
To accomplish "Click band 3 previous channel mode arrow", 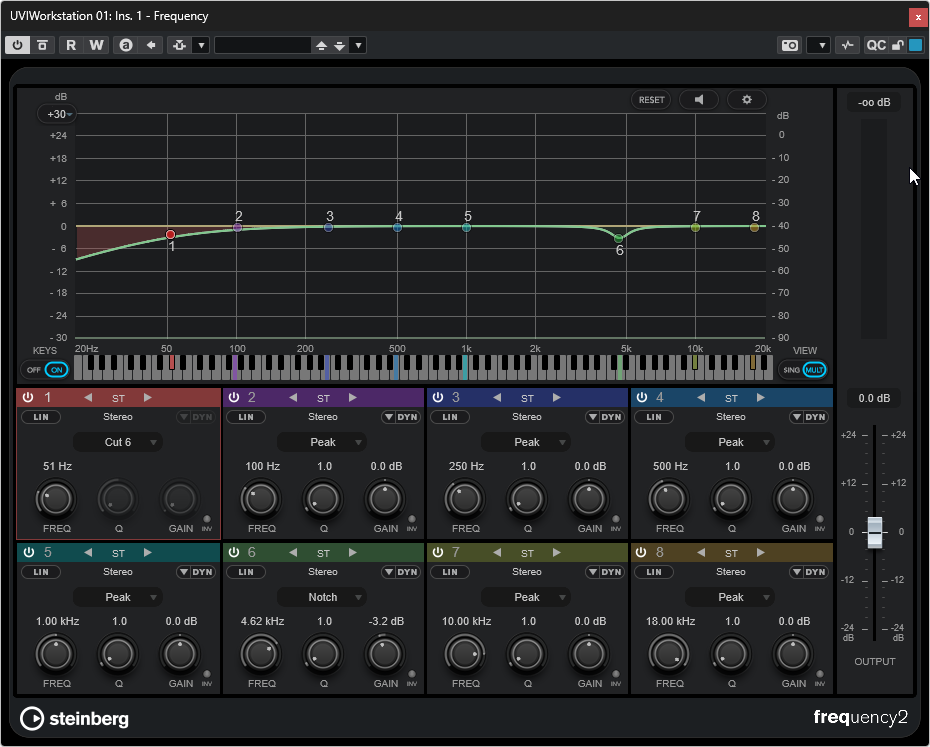I will (x=497, y=398).
